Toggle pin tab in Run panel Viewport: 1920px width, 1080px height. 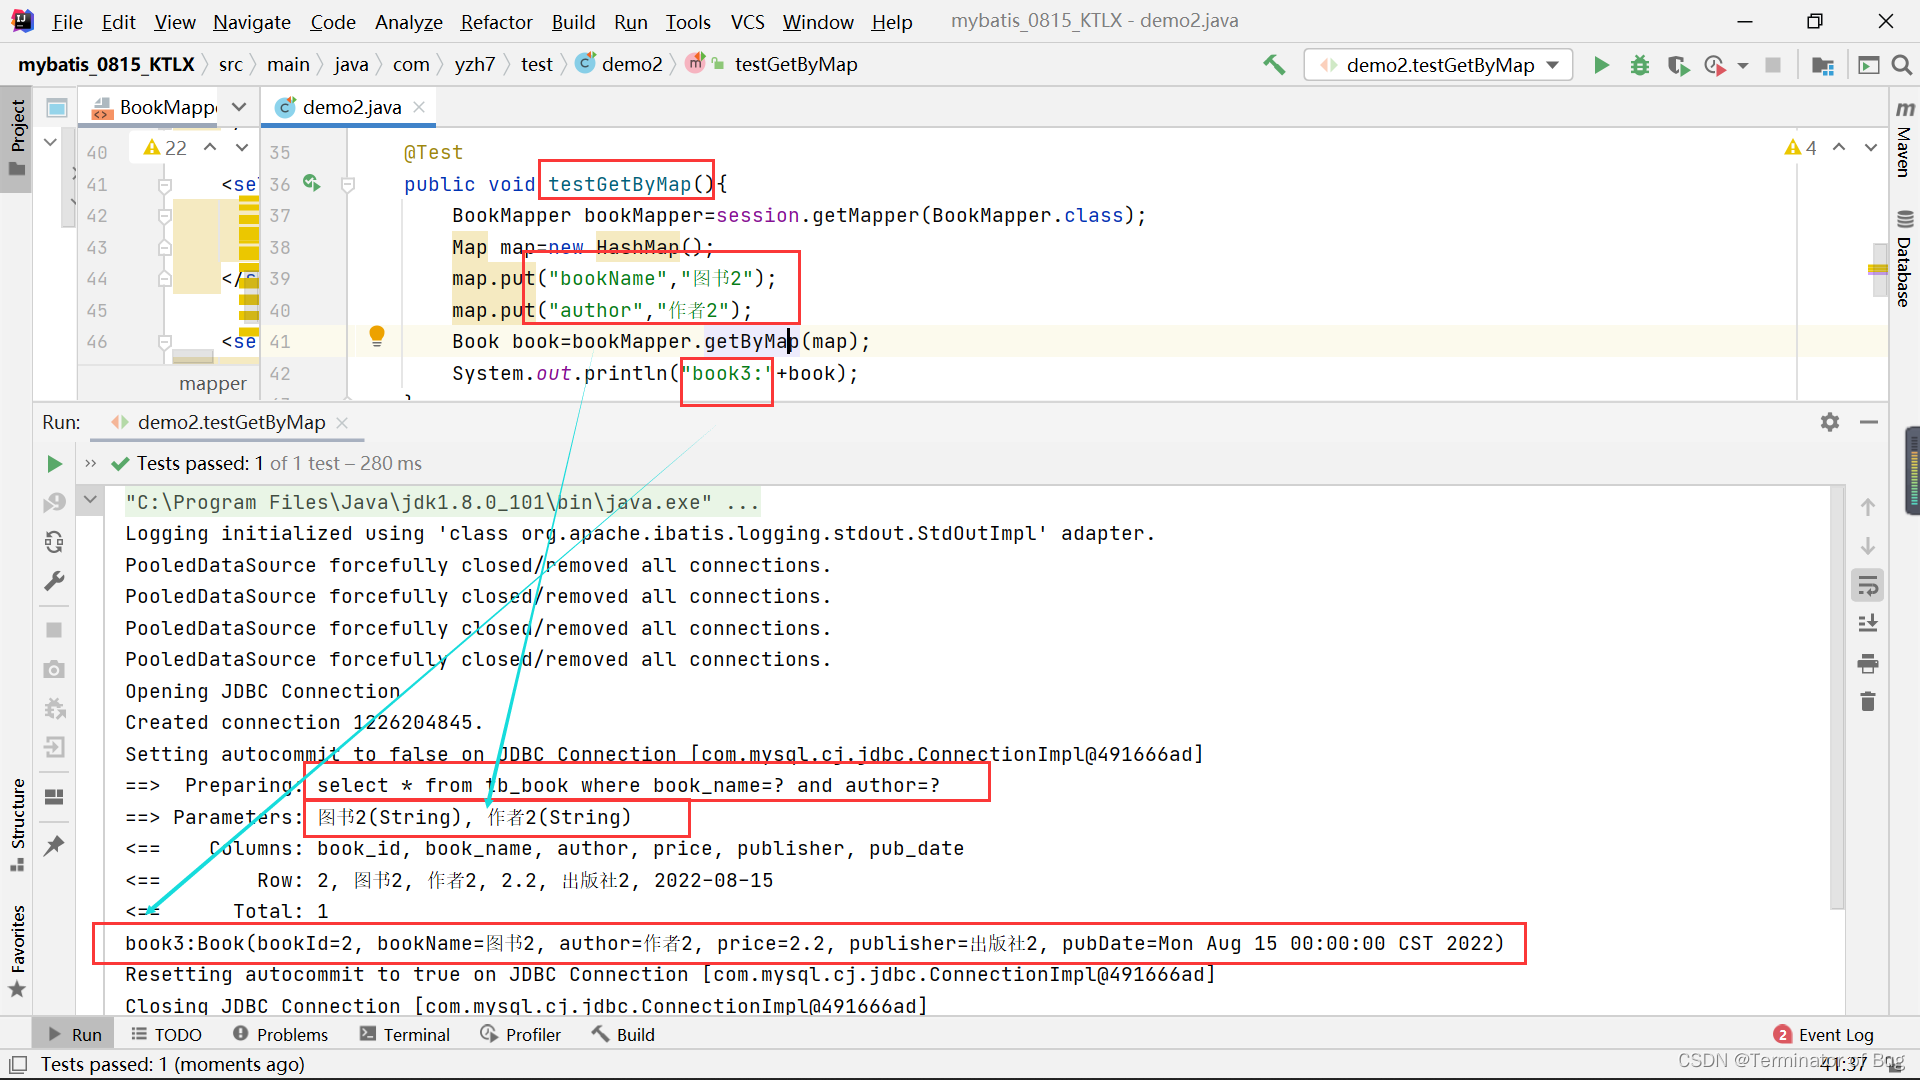click(54, 845)
